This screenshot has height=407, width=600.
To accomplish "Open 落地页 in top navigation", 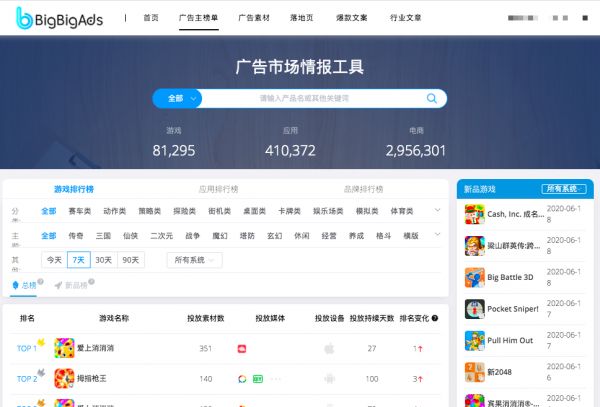I will click(x=302, y=18).
